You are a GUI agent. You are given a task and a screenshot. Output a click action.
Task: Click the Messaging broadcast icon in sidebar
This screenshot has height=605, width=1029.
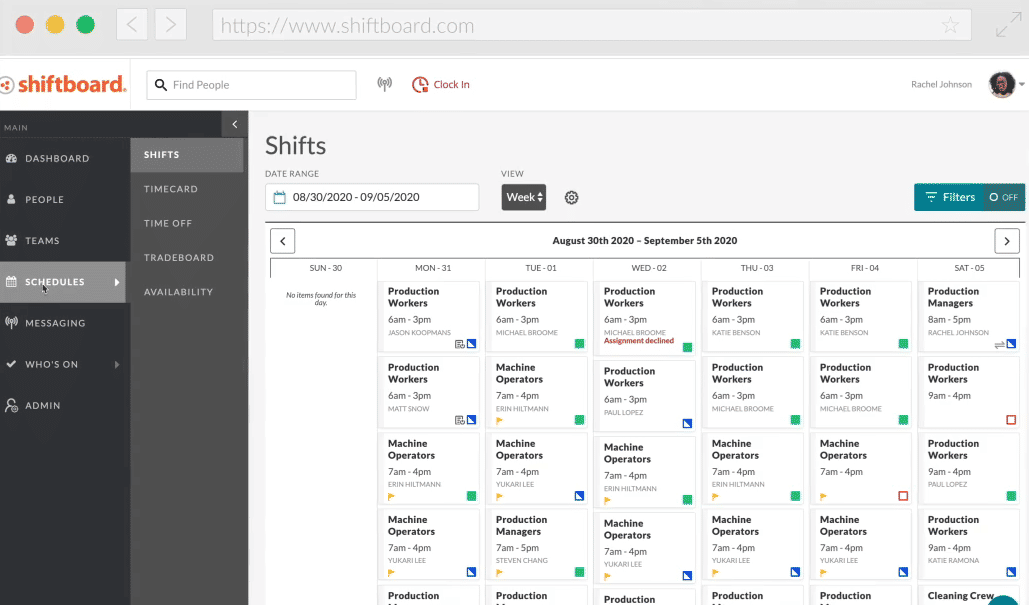[x=12, y=323]
